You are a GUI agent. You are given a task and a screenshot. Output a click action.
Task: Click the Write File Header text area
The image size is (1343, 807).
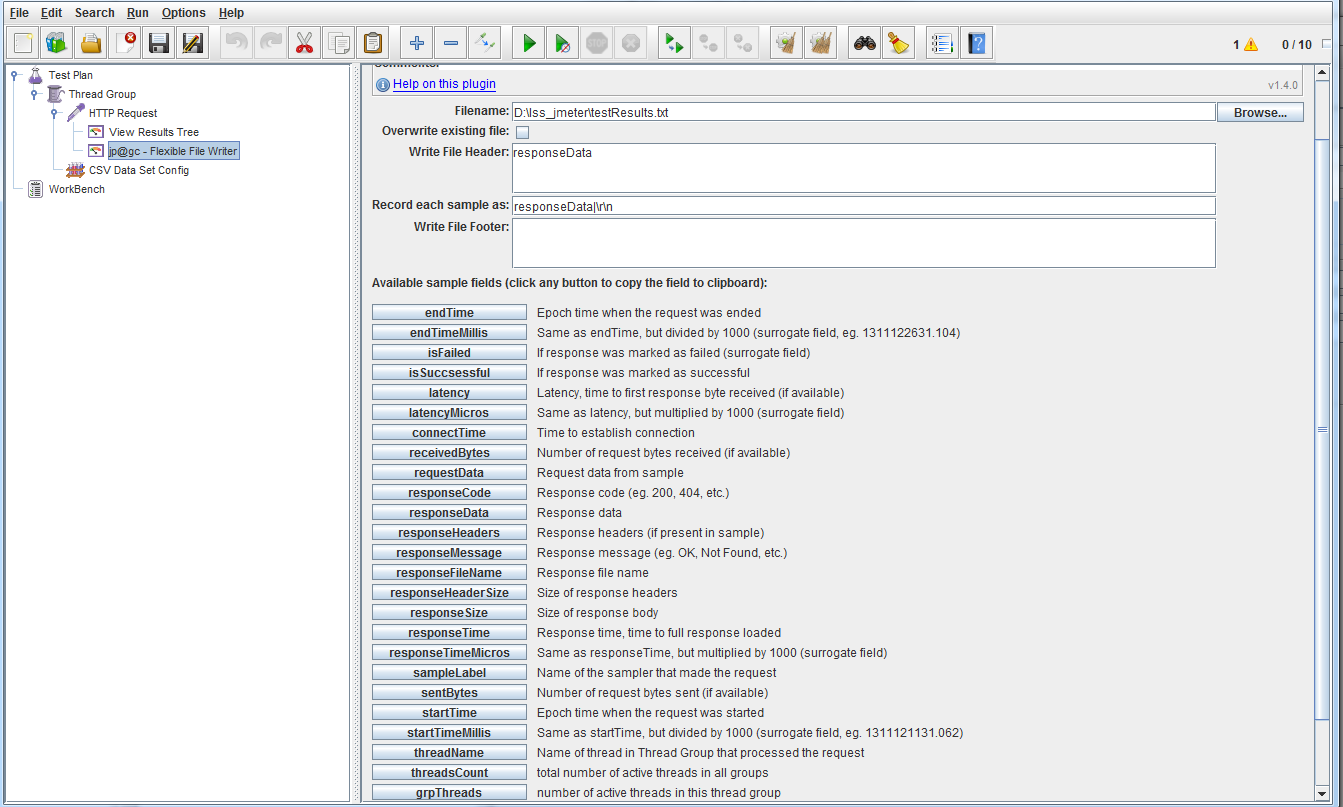click(x=863, y=168)
